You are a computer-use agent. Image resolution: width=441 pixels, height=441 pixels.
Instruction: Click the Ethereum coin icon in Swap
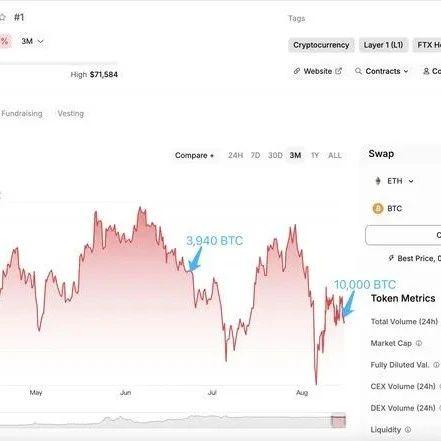coord(378,181)
